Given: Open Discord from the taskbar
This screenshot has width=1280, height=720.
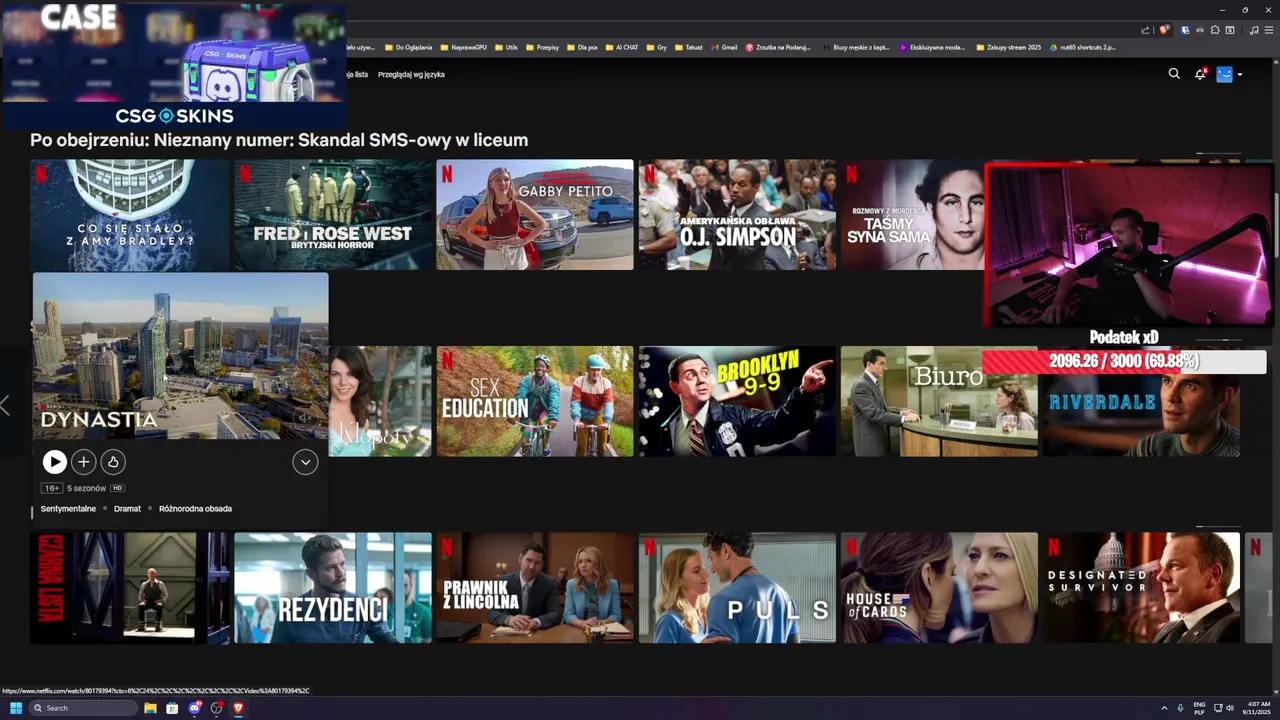Looking at the screenshot, I should [194, 708].
